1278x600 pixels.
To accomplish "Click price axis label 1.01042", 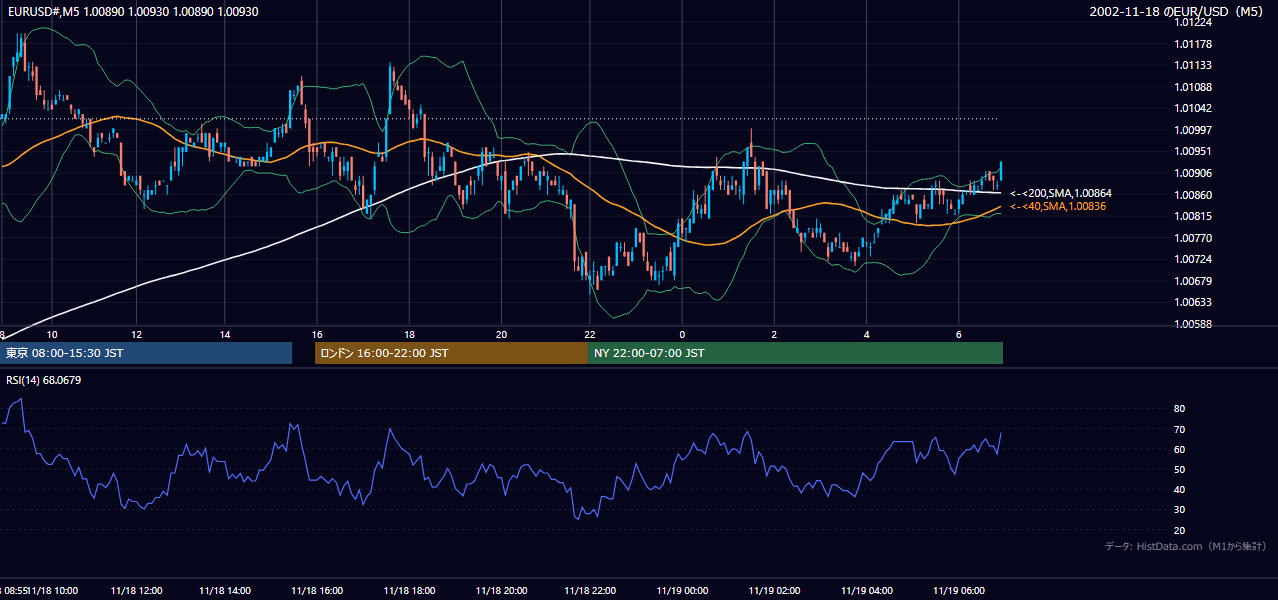I will [x=1192, y=108].
